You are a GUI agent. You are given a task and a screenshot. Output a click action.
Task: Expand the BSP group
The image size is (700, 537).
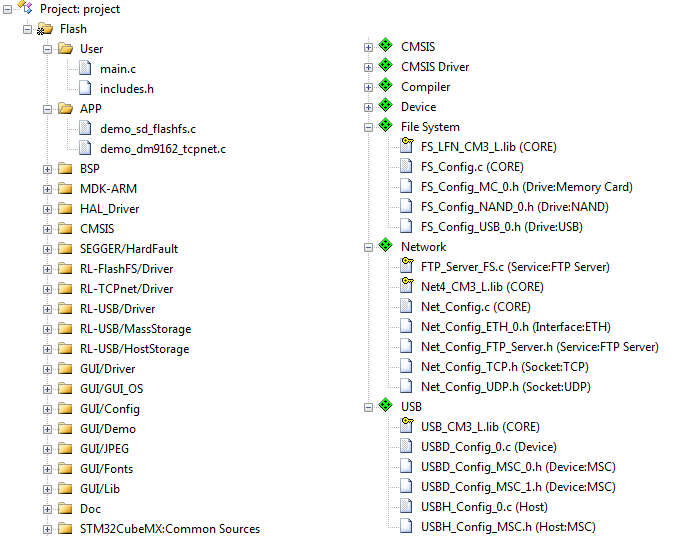(47, 169)
